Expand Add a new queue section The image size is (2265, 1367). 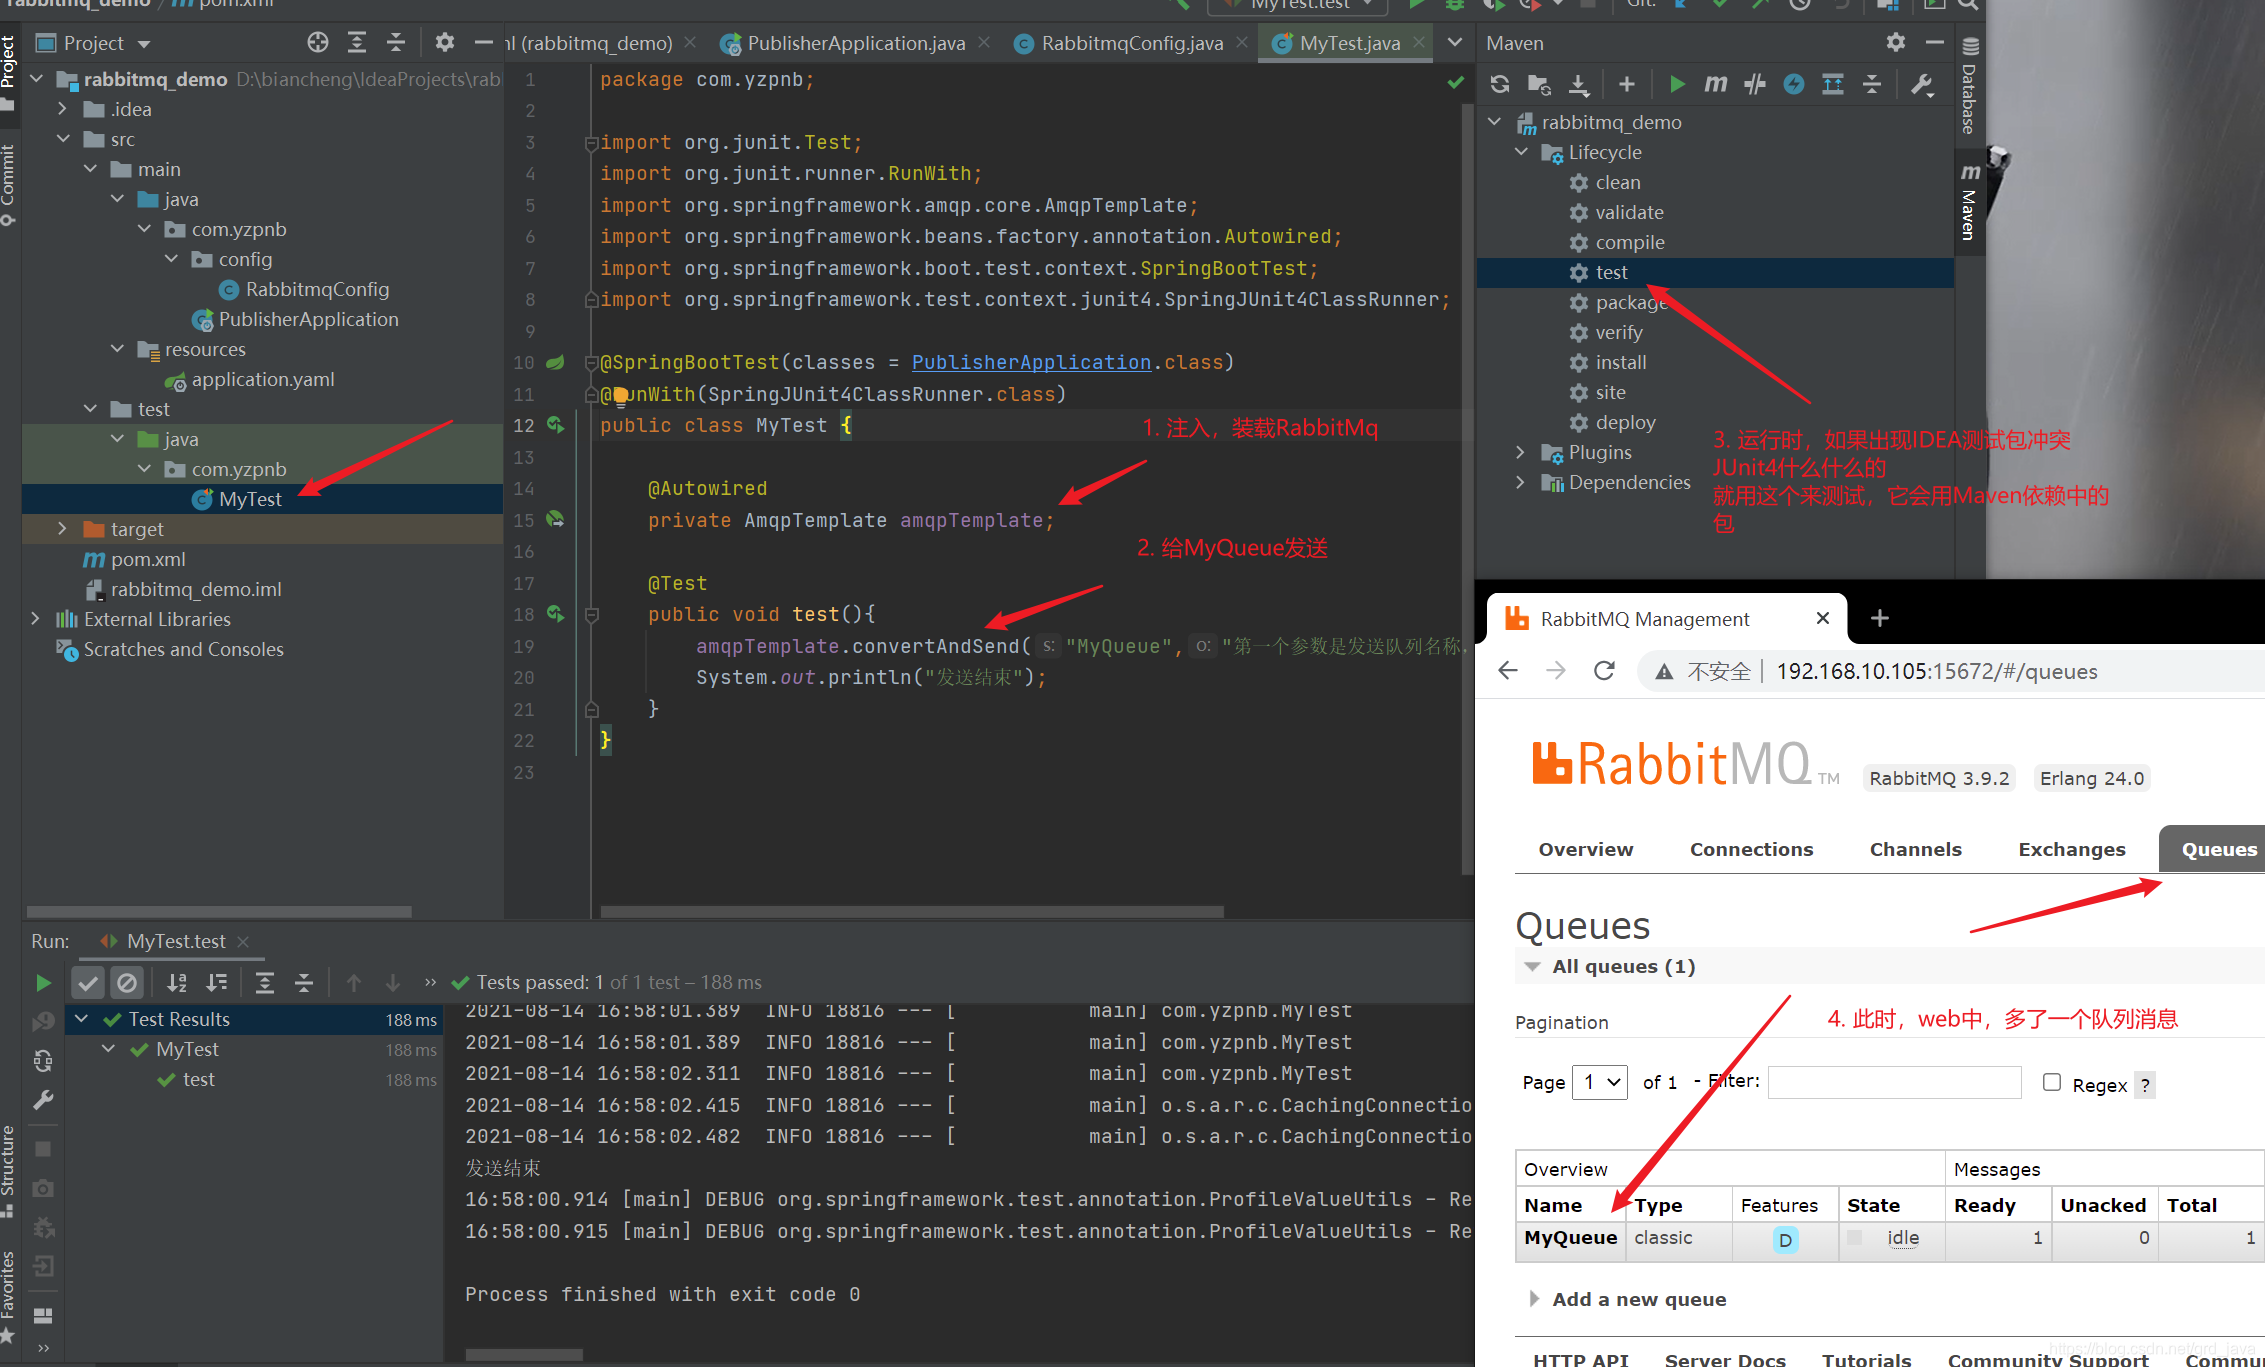[x=1638, y=1299]
